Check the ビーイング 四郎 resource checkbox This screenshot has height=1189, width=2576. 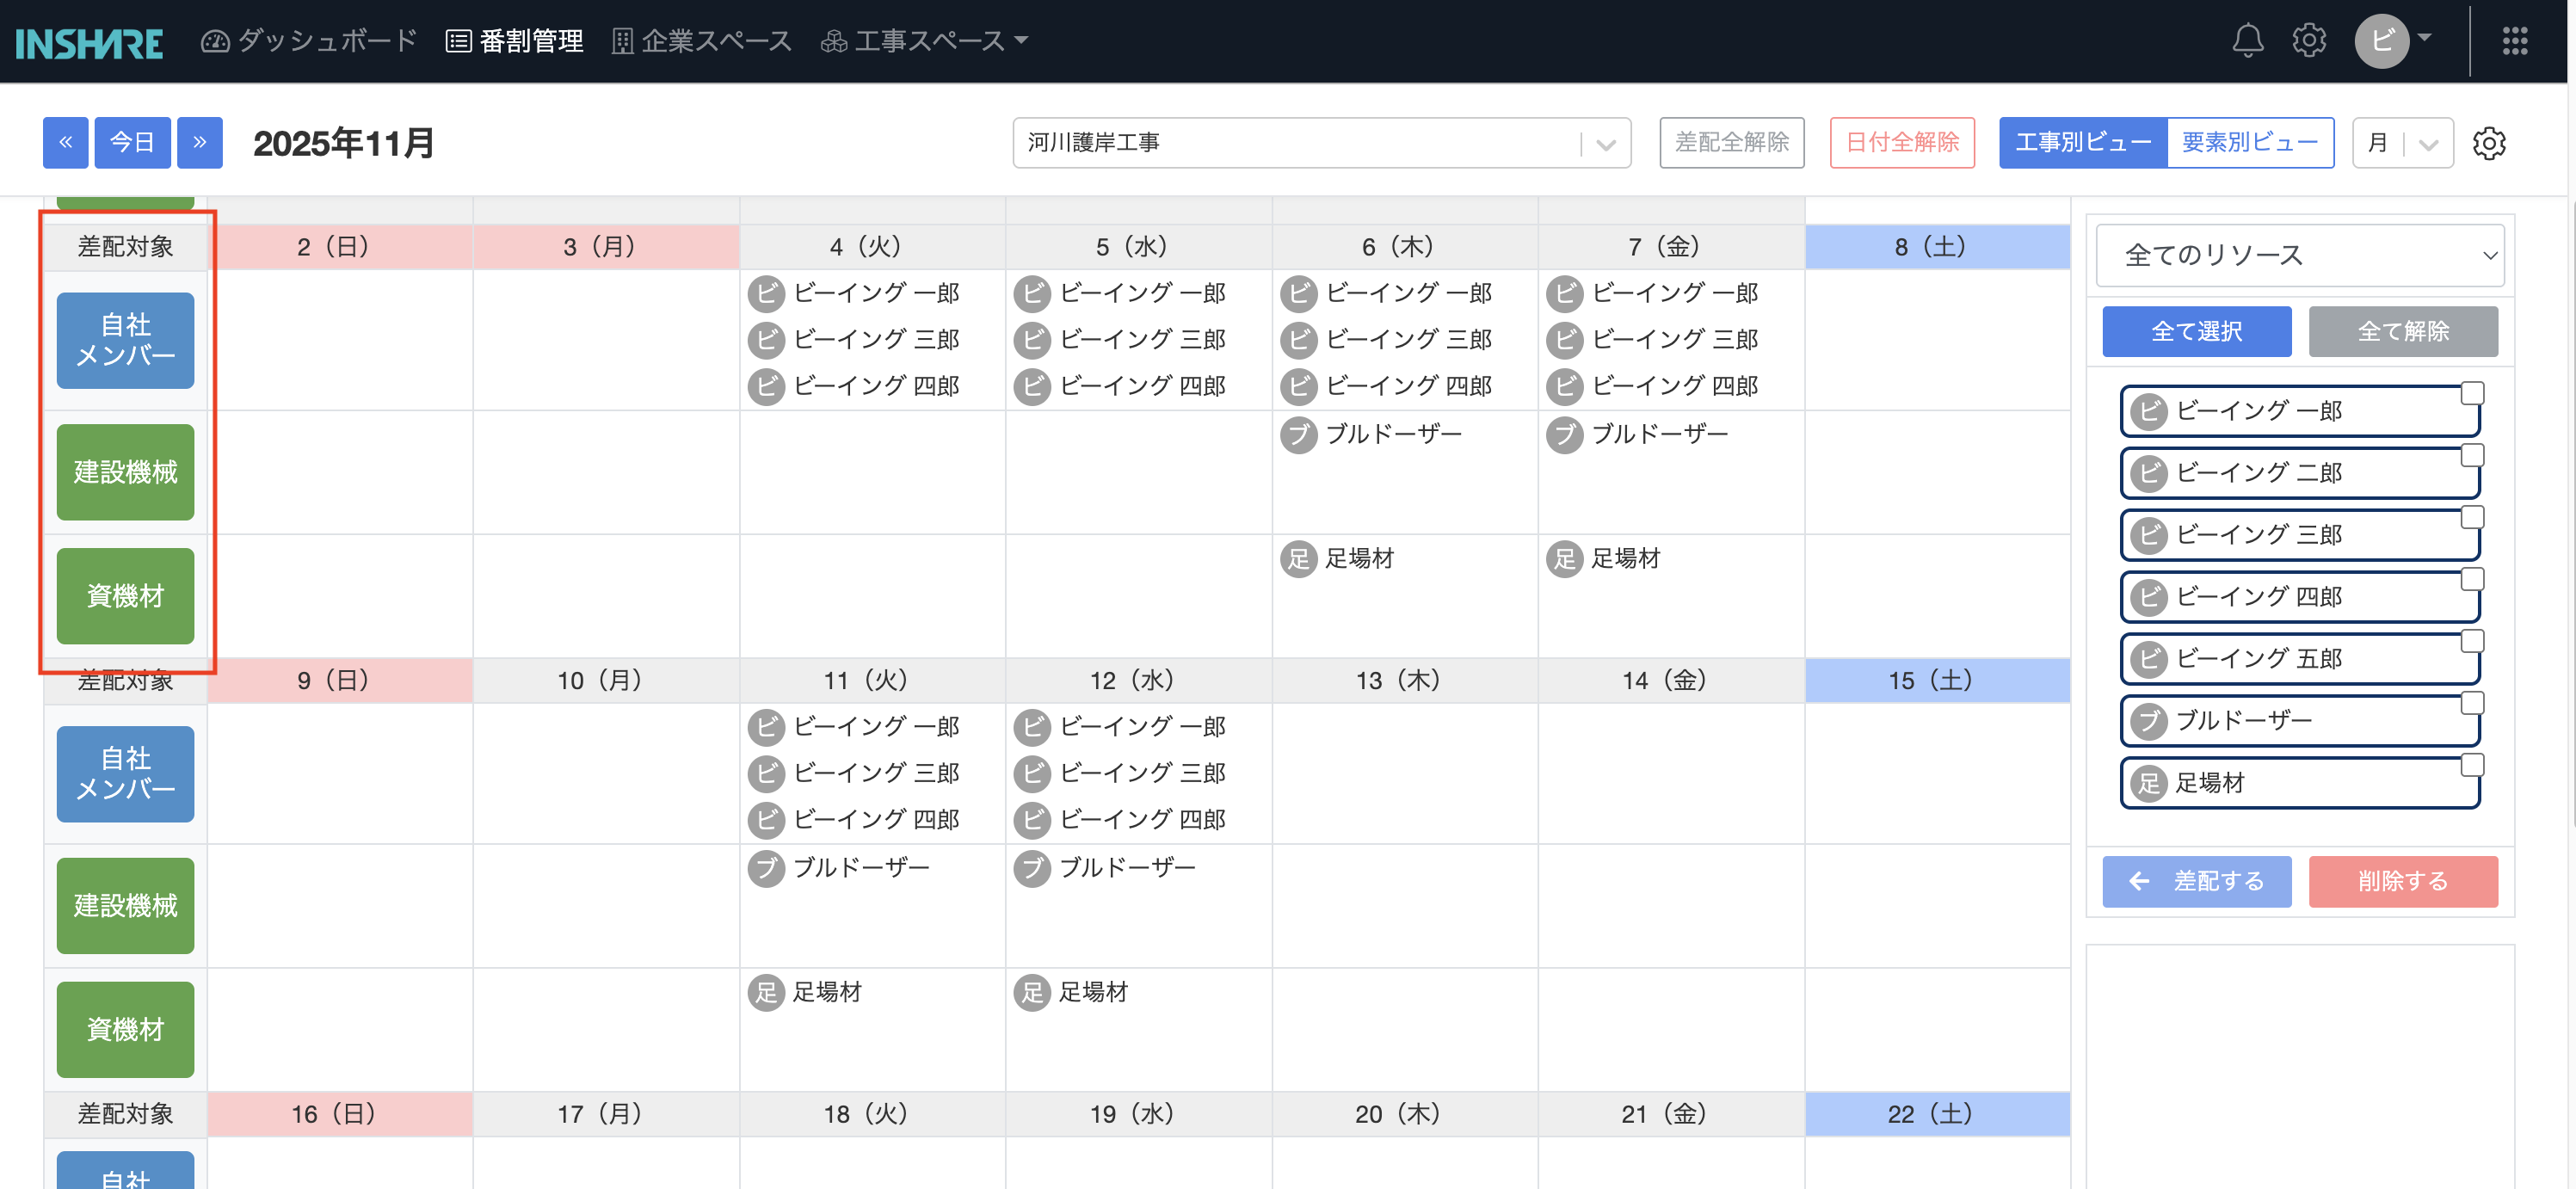(x=2472, y=579)
